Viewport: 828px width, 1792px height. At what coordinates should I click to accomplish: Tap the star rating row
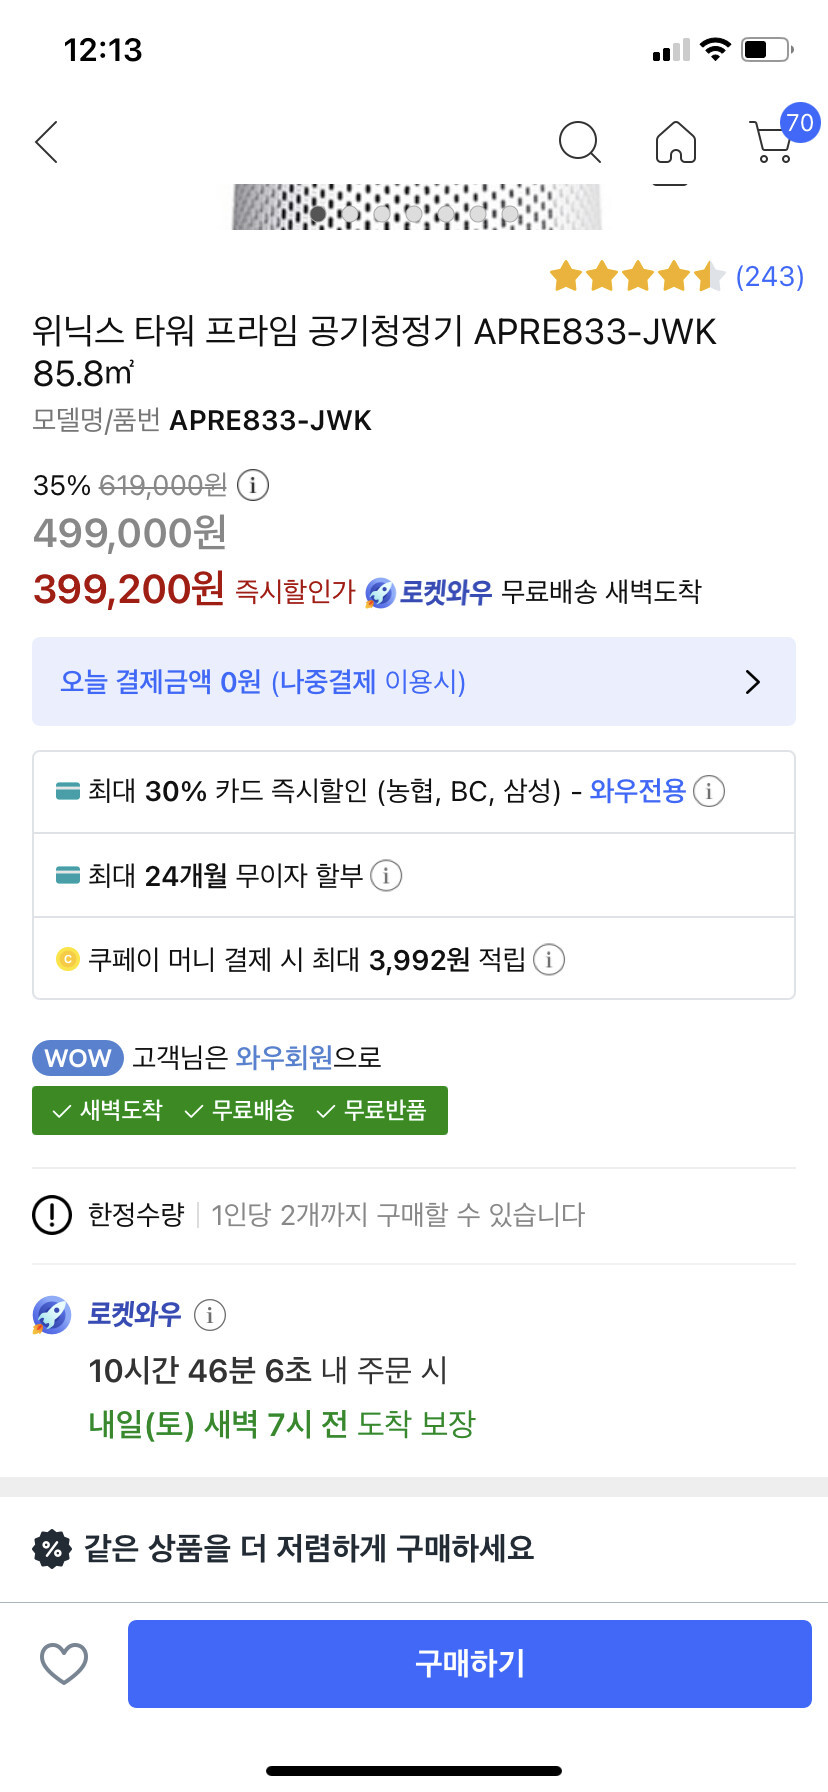click(636, 276)
